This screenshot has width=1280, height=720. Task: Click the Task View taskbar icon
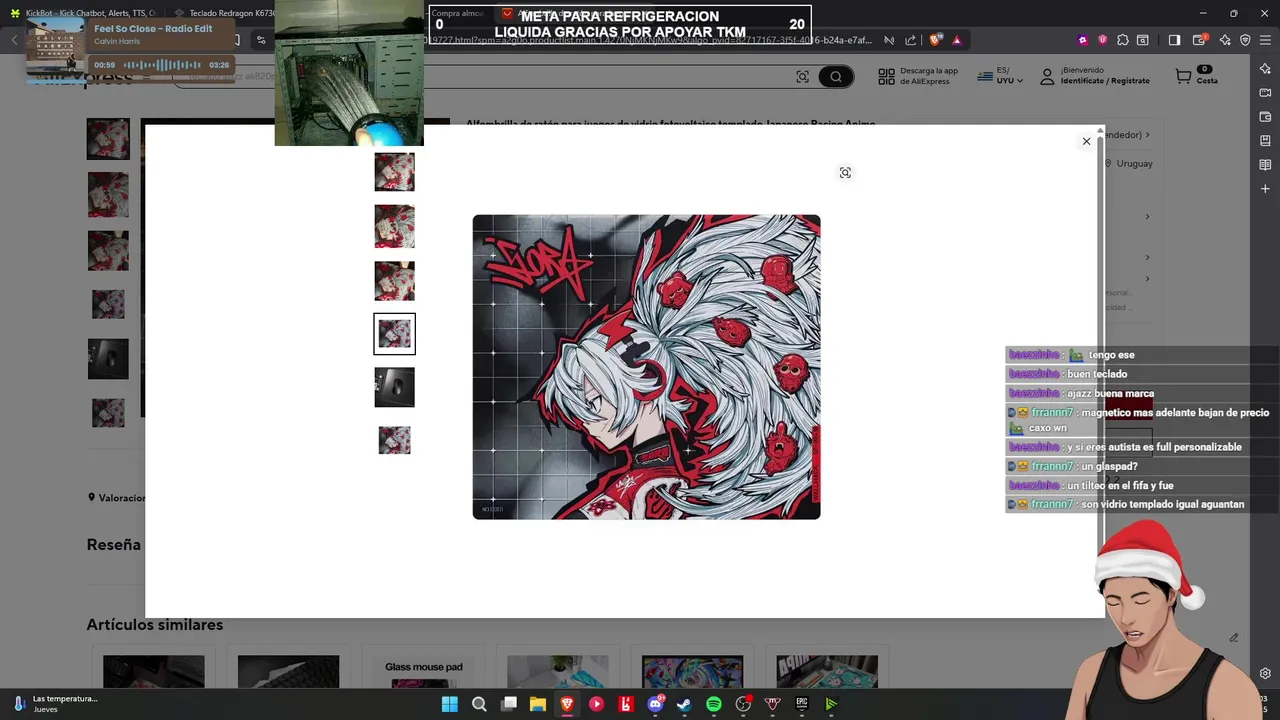pos(509,704)
